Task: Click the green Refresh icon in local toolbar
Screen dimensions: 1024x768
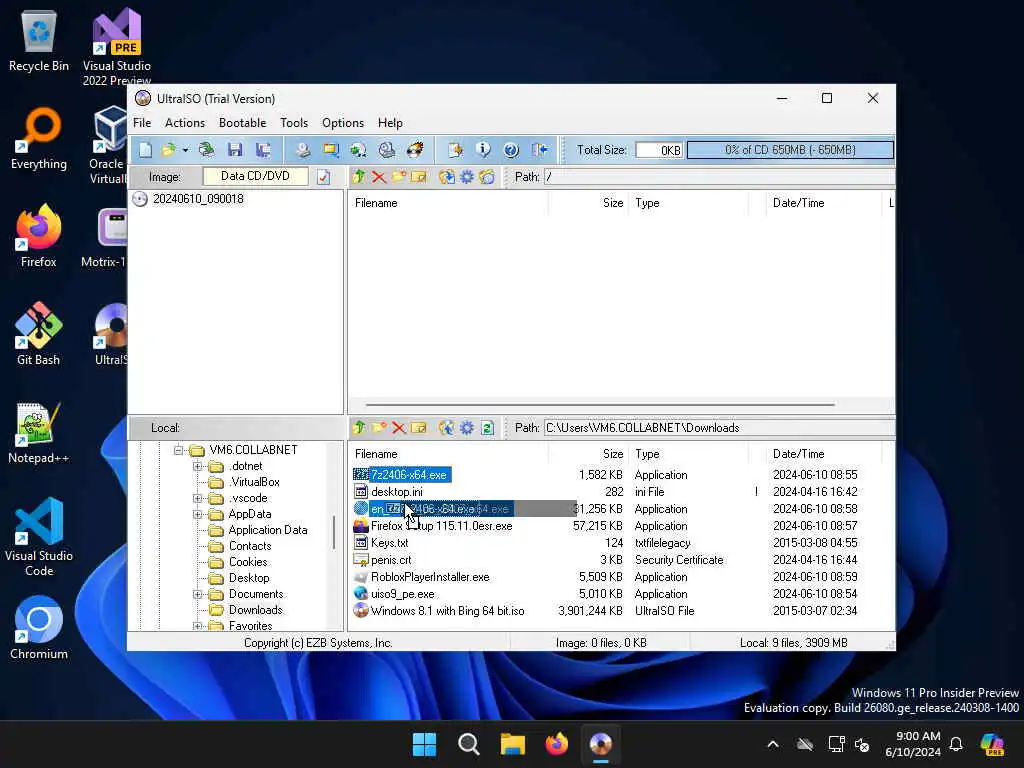Action: click(x=487, y=428)
